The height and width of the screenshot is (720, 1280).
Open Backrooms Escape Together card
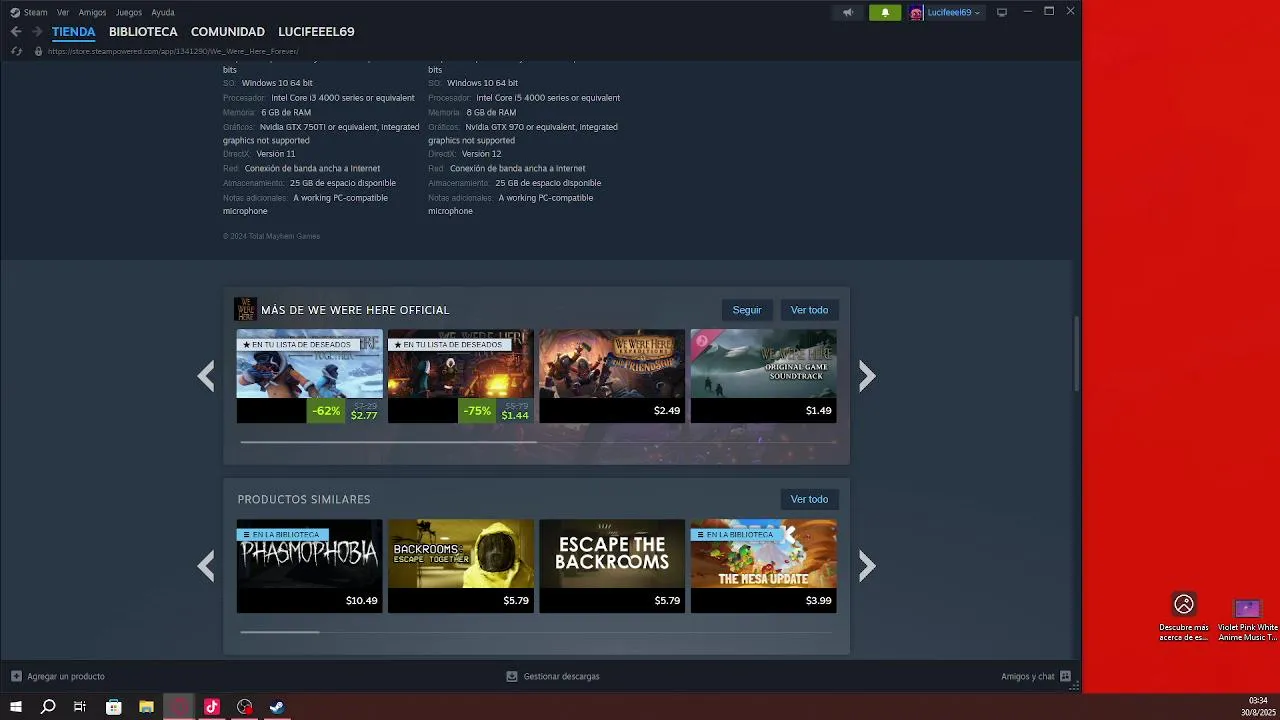point(460,566)
